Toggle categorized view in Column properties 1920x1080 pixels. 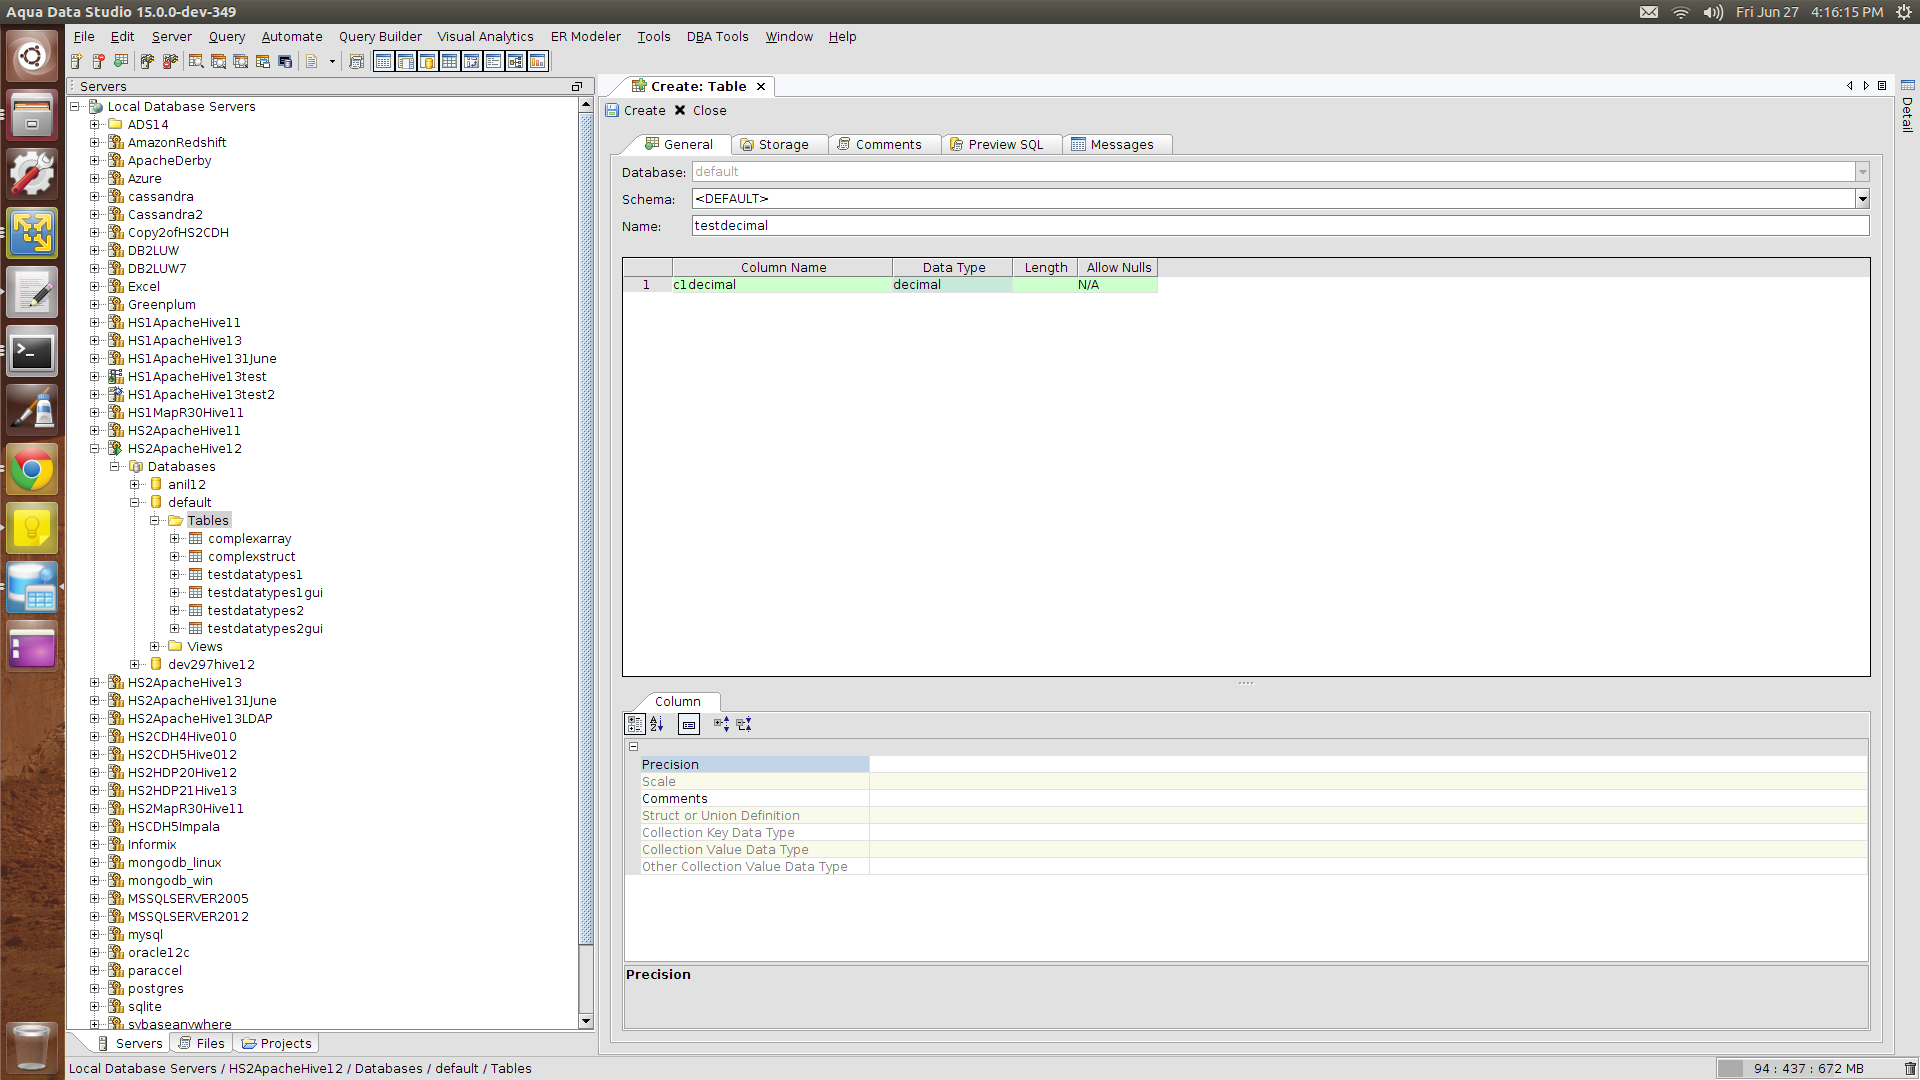tap(635, 724)
